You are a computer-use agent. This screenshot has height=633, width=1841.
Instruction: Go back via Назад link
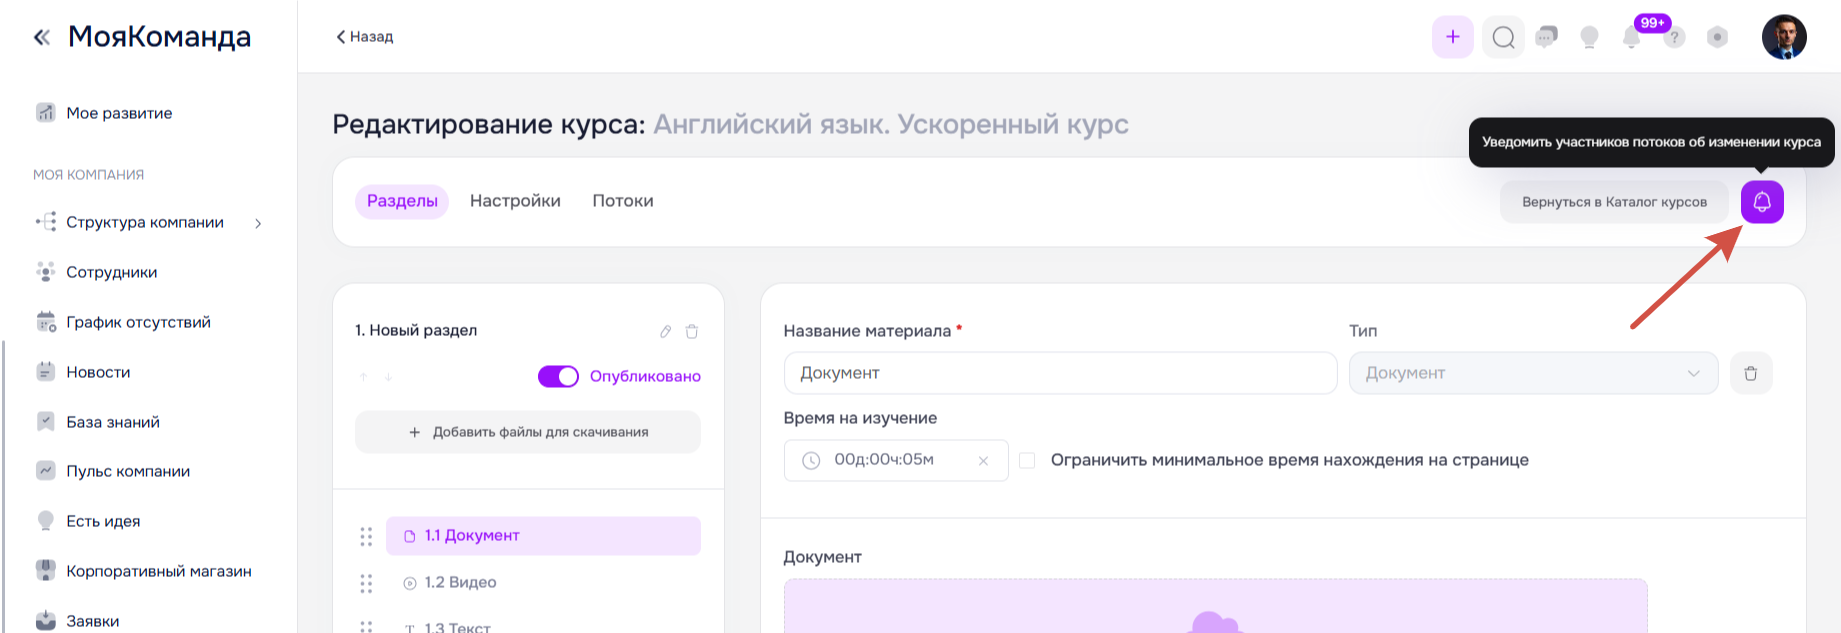point(365,37)
